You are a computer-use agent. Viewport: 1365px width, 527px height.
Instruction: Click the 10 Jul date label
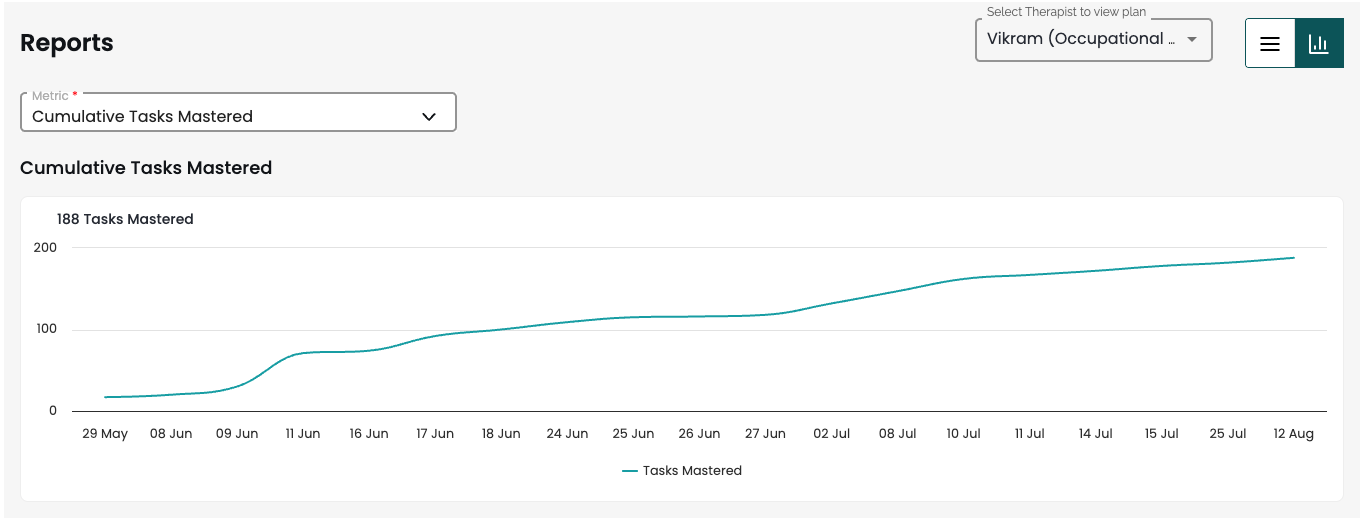[x=963, y=433]
